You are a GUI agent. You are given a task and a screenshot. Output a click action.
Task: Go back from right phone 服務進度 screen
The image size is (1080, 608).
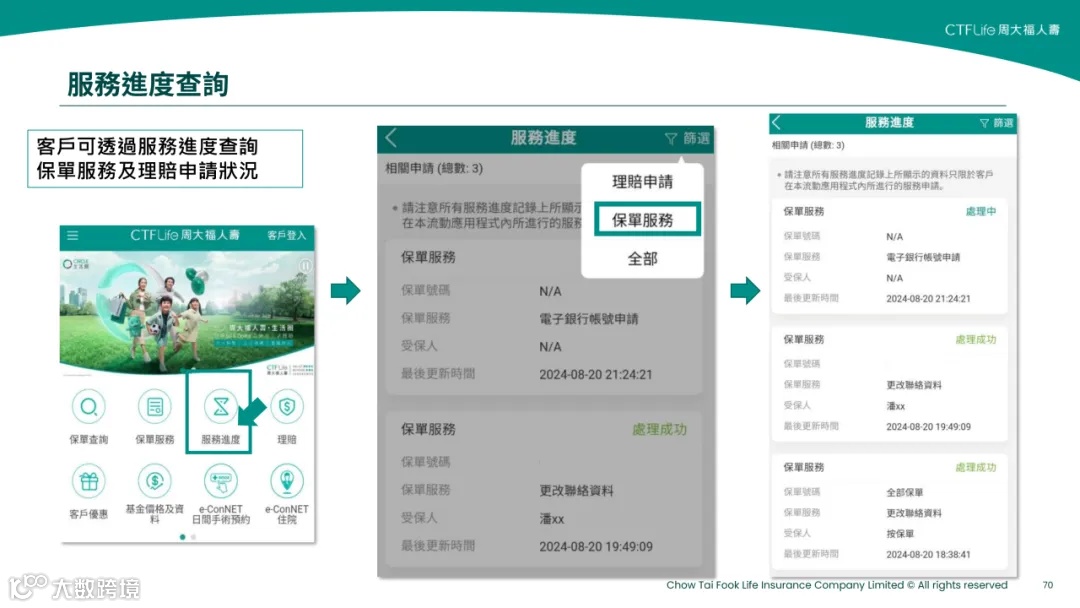(x=777, y=123)
